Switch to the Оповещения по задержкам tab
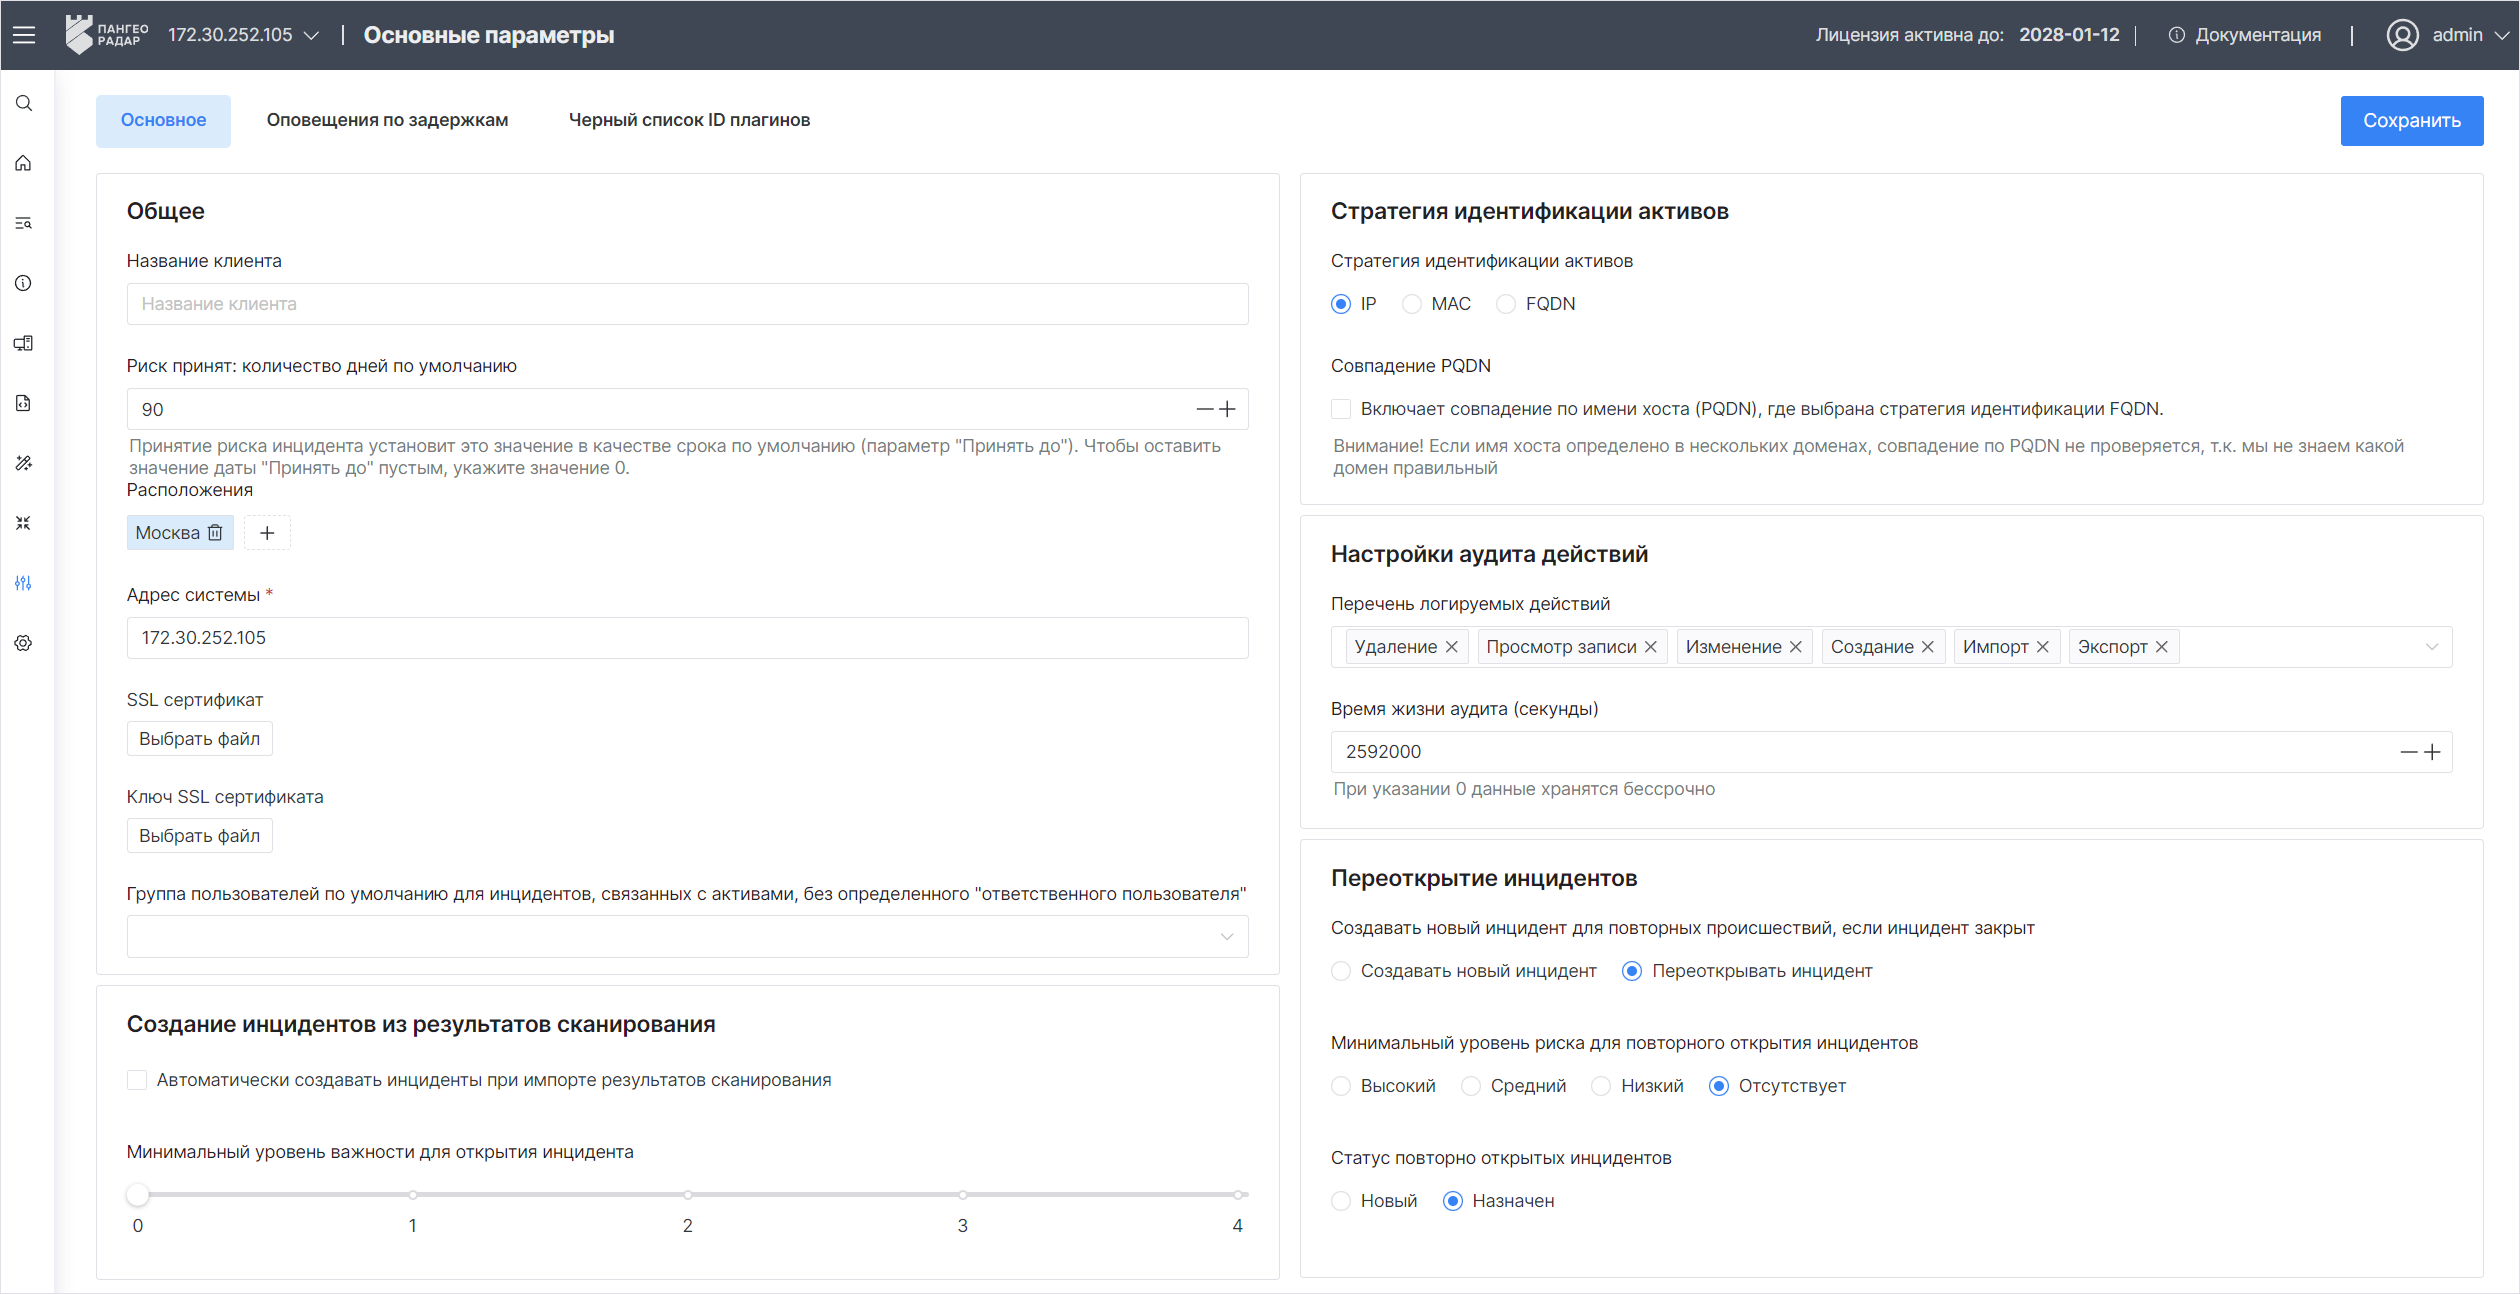 [387, 120]
